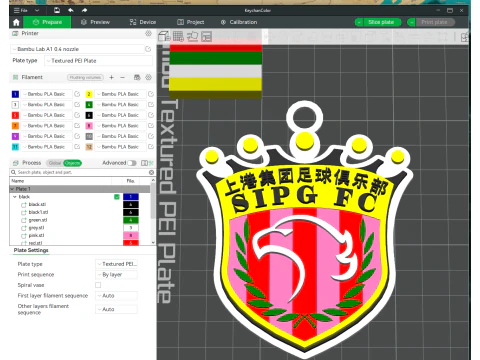This screenshot has width=480, height=360.
Task: Edit filament 6 preset icon
Action: pyautogui.click(x=151, y=115)
